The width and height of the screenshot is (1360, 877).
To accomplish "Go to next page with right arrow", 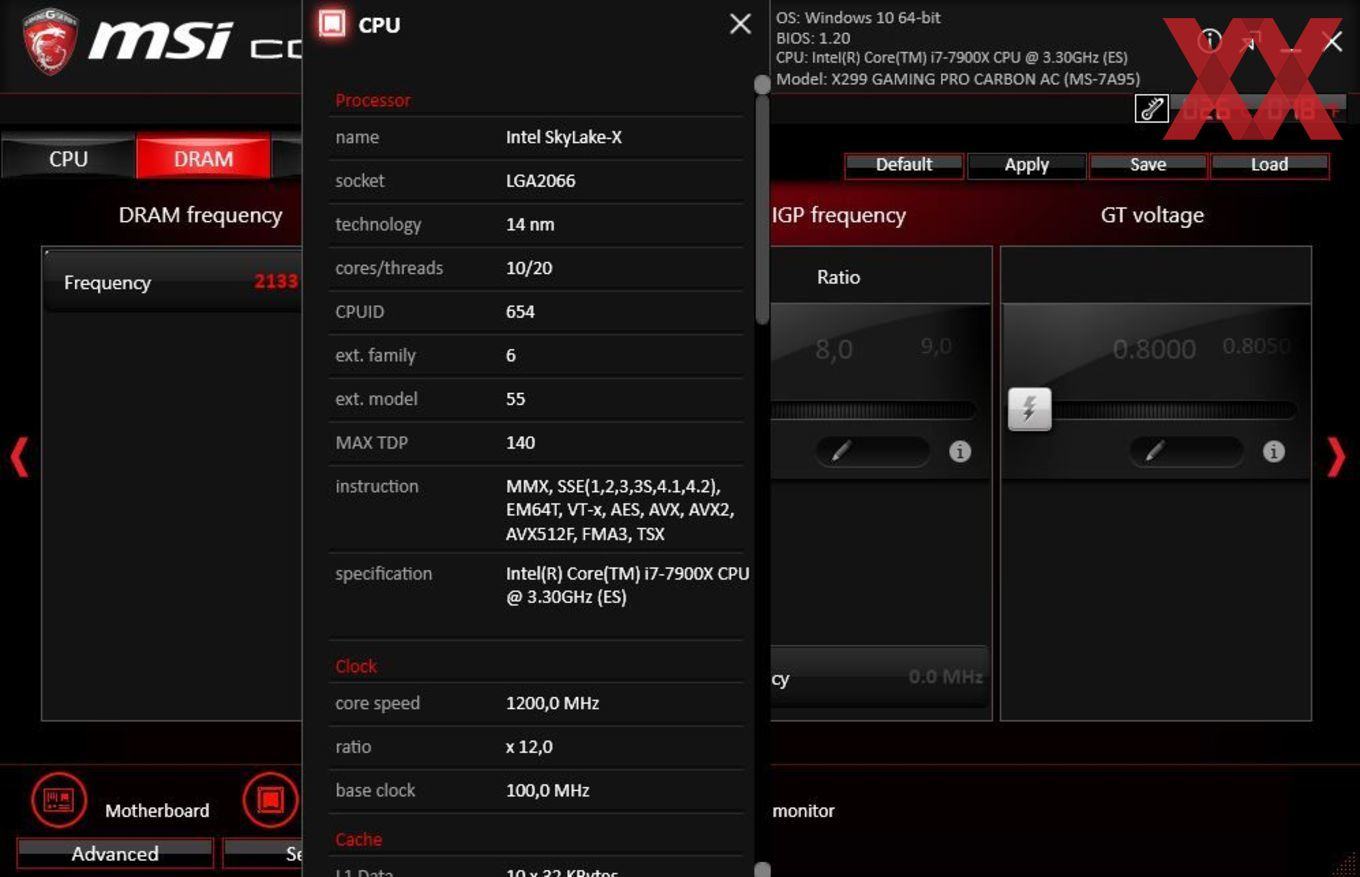I will click(x=1336, y=457).
